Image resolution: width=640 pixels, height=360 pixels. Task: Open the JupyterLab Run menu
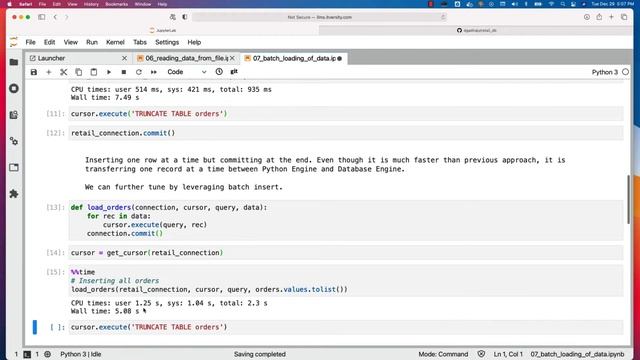coord(92,42)
